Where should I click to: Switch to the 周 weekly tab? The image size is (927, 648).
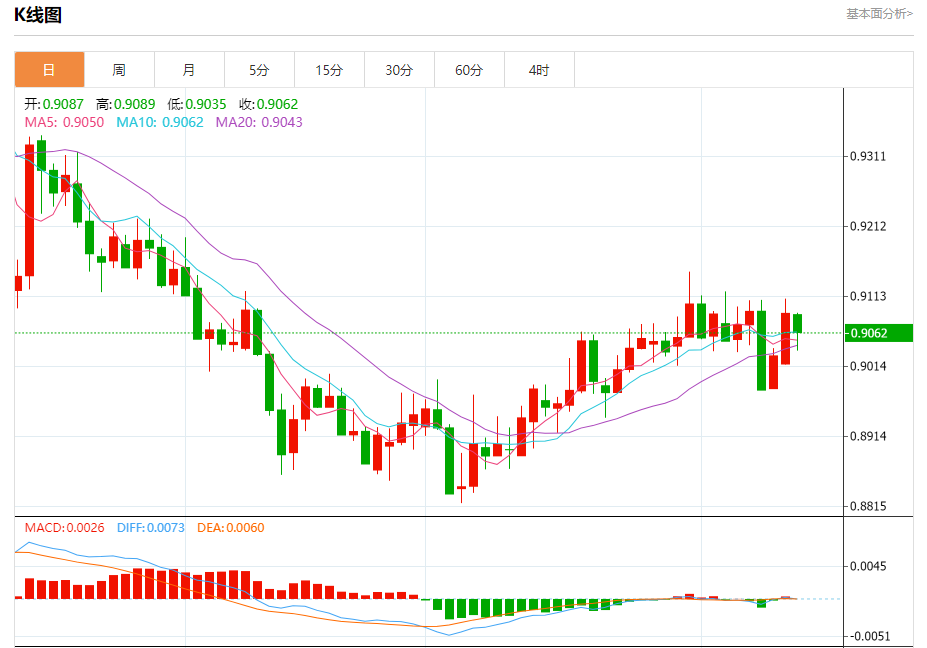pyautogui.click(x=119, y=70)
